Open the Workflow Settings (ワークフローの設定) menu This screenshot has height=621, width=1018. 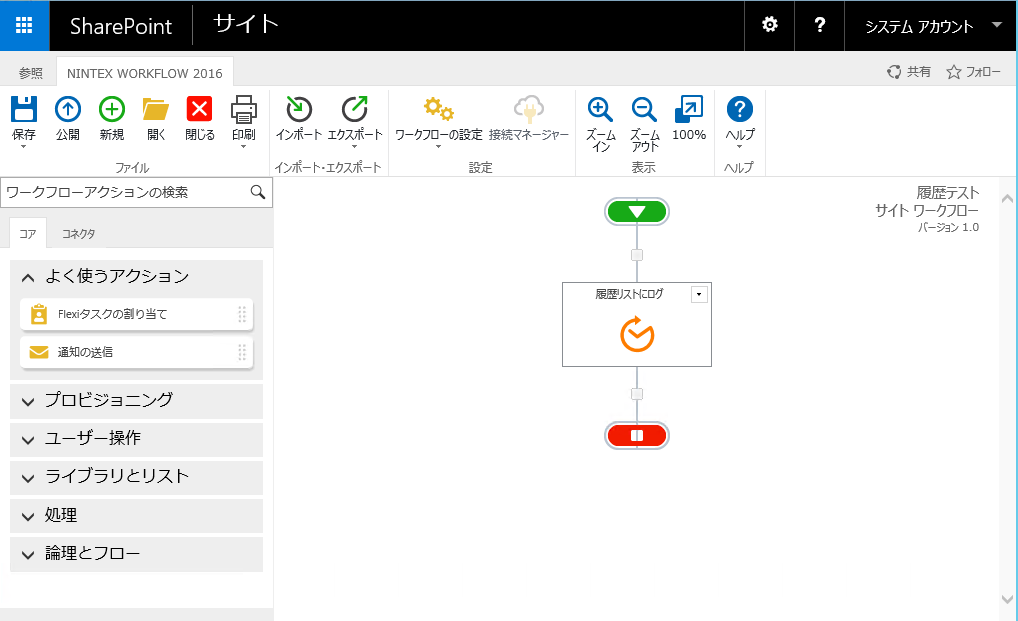point(438,110)
